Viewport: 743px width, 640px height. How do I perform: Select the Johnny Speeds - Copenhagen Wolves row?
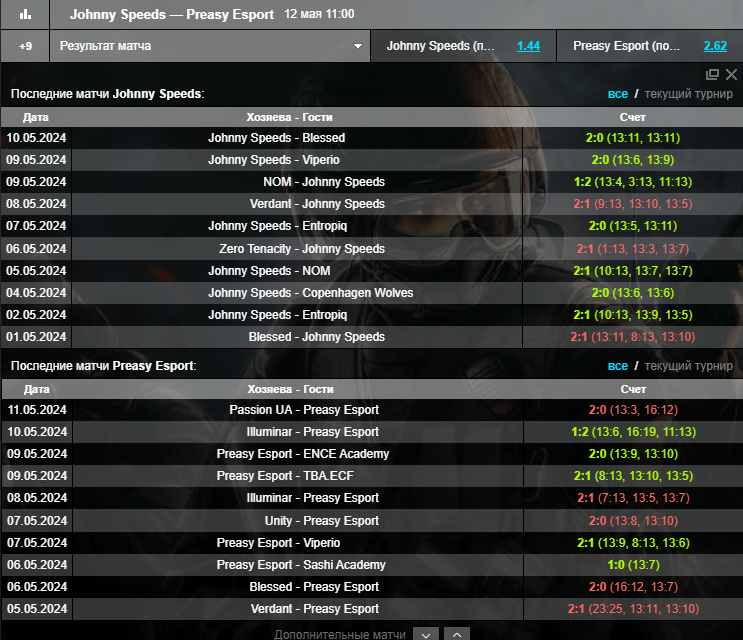pos(372,293)
